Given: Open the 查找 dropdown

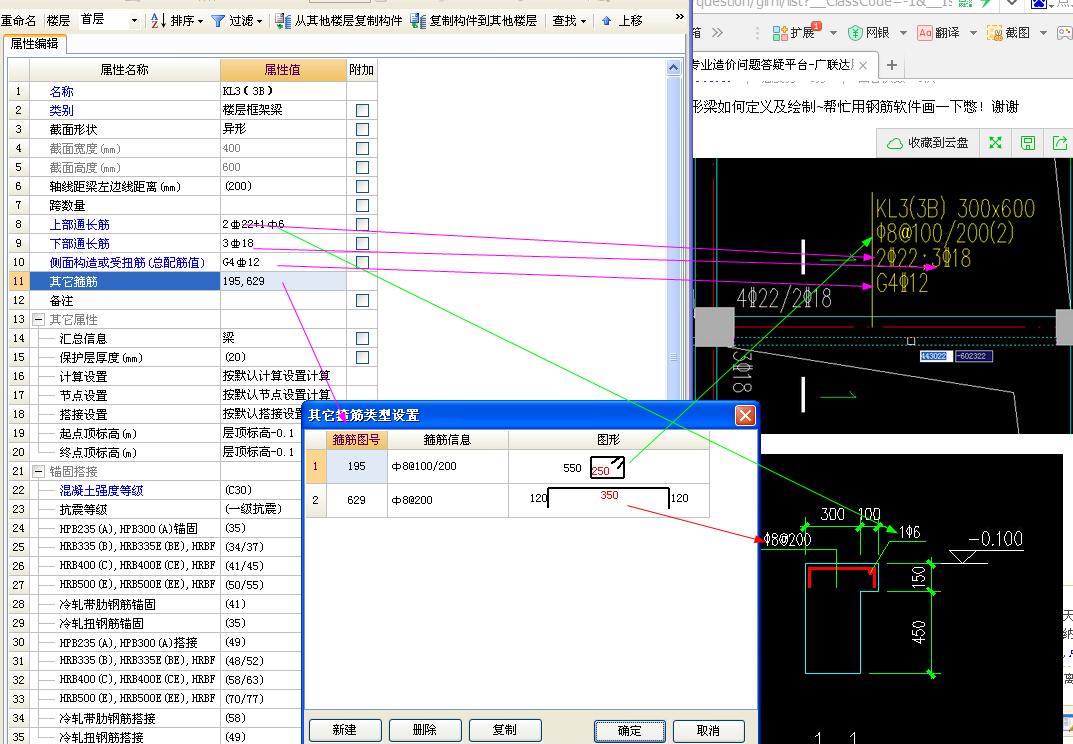Looking at the screenshot, I should coord(569,21).
